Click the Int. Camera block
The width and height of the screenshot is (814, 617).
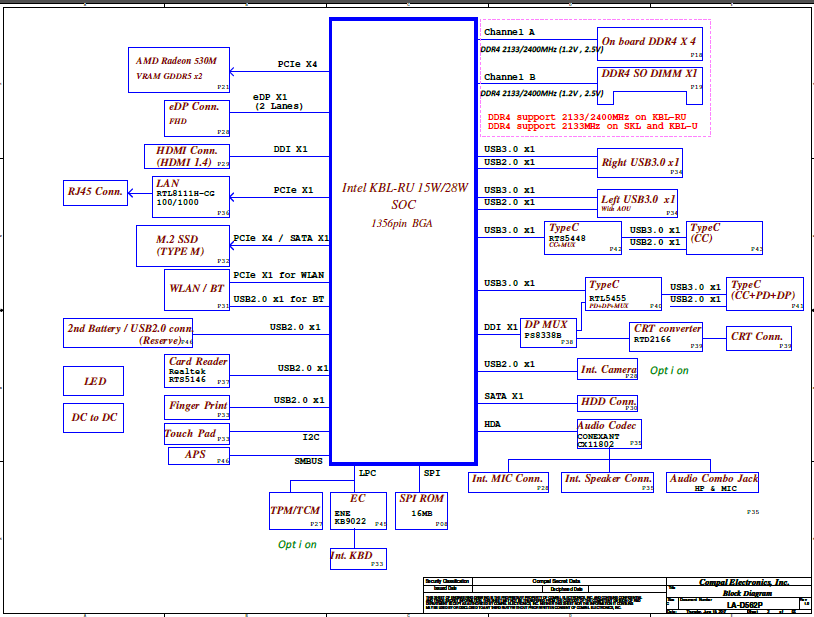click(607, 369)
